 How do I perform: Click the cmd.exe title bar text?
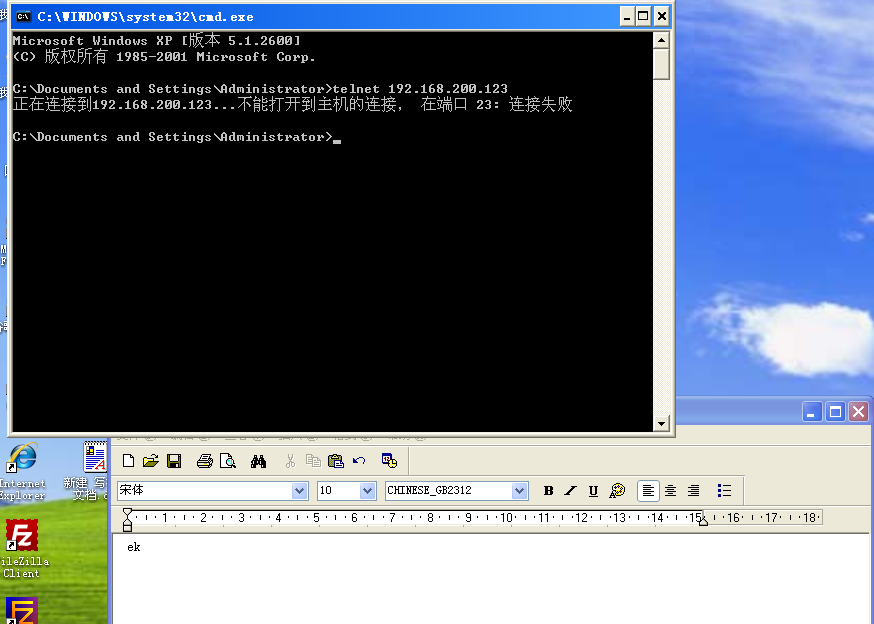click(x=145, y=17)
